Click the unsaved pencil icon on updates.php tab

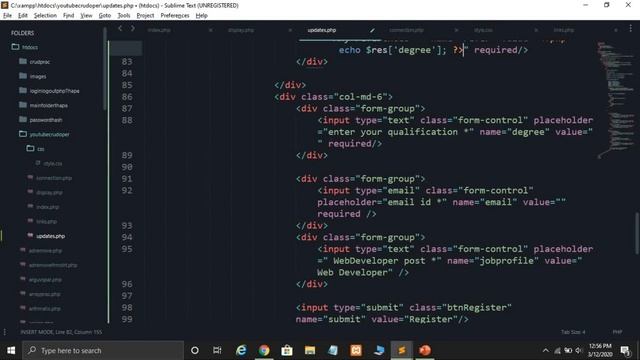point(372,30)
